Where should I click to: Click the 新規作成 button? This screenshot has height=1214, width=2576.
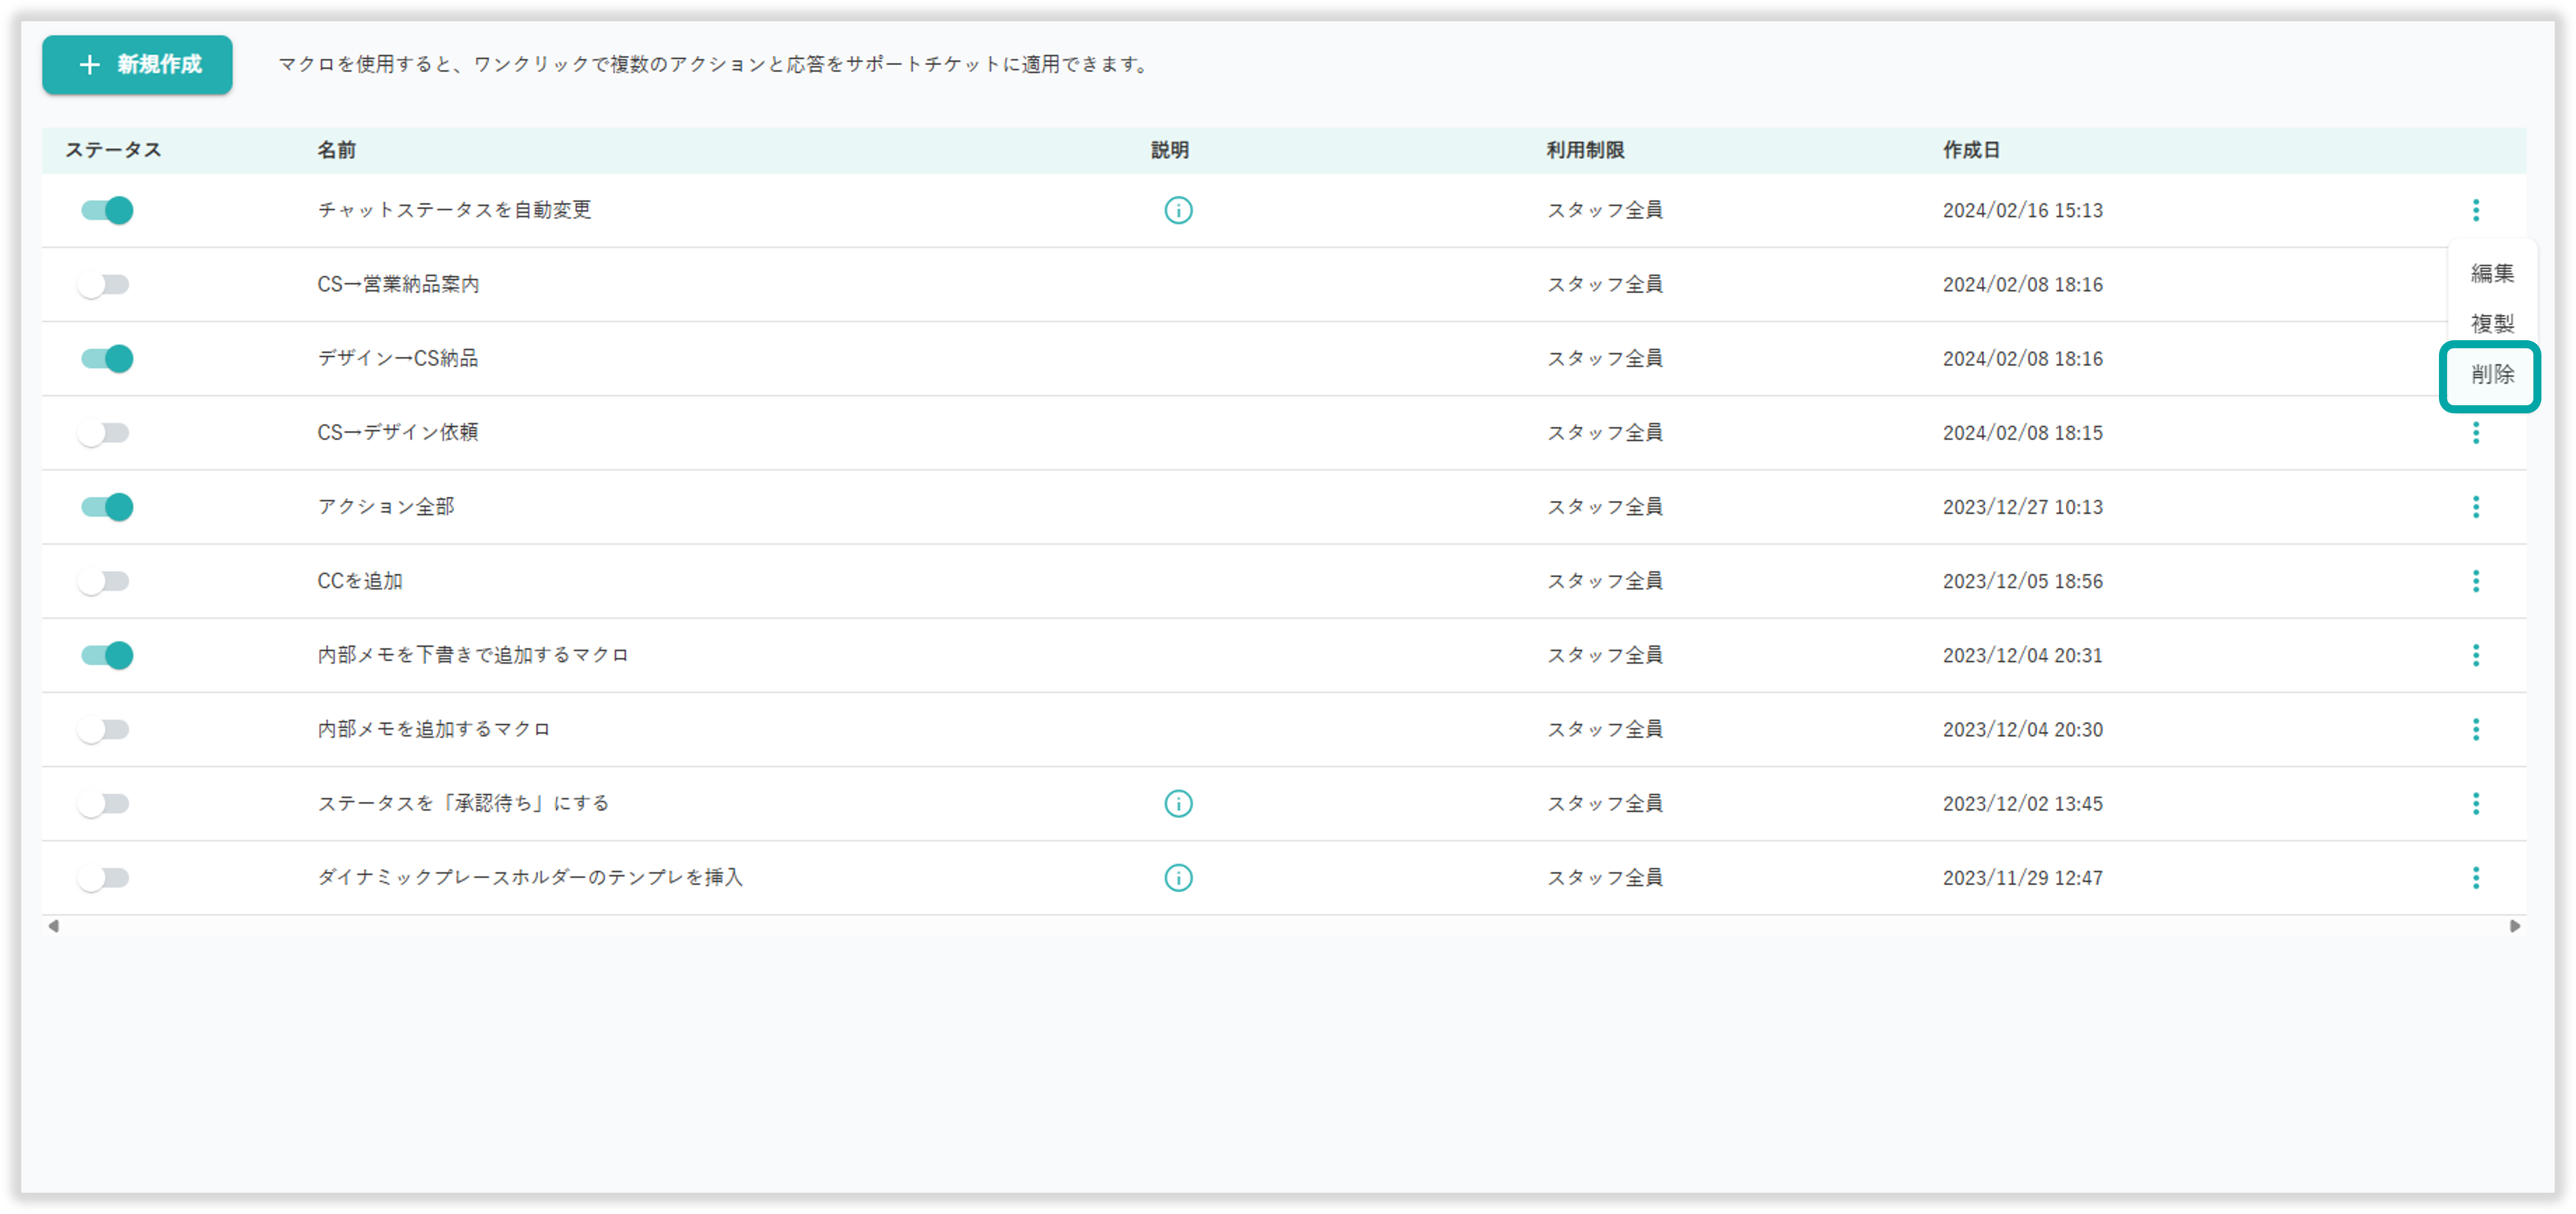137,65
